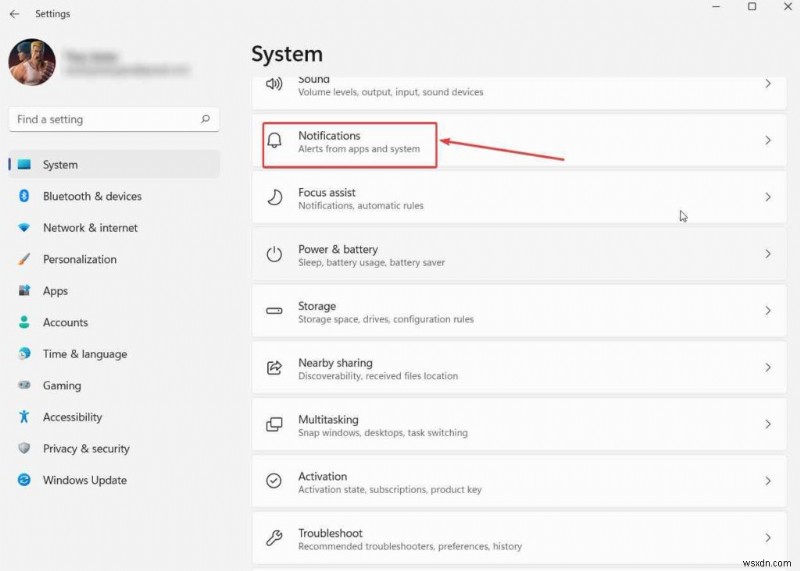Click the Apps grid icon in sidebar
Image resolution: width=800 pixels, height=571 pixels.
pyautogui.click(x=24, y=290)
